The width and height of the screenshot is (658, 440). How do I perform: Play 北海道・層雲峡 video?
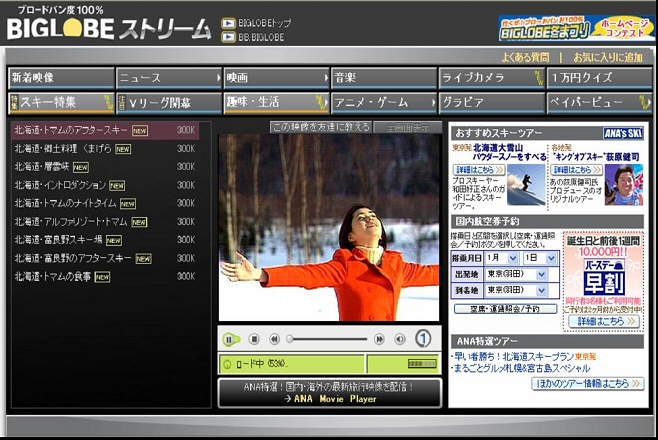[x=105, y=167]
